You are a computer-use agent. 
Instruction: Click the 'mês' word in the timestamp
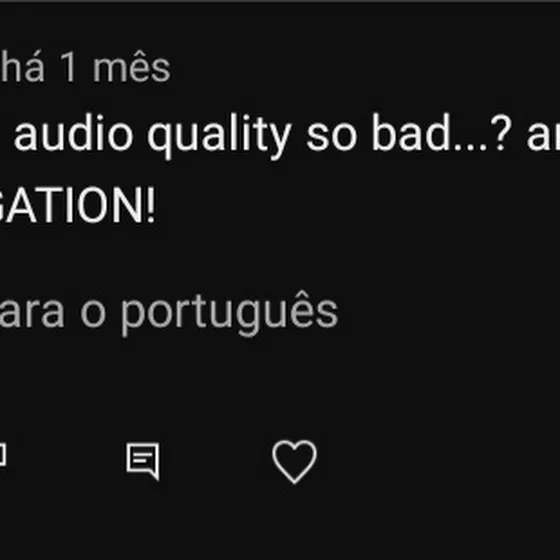tap(131, 67)
